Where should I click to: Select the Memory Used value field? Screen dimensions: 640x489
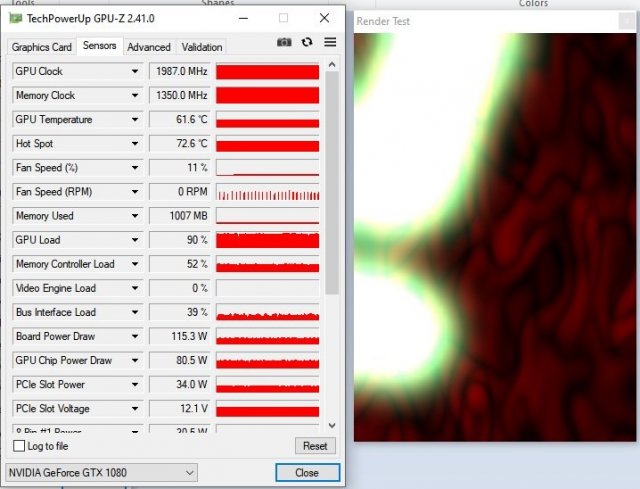click(x=180, y=216)
